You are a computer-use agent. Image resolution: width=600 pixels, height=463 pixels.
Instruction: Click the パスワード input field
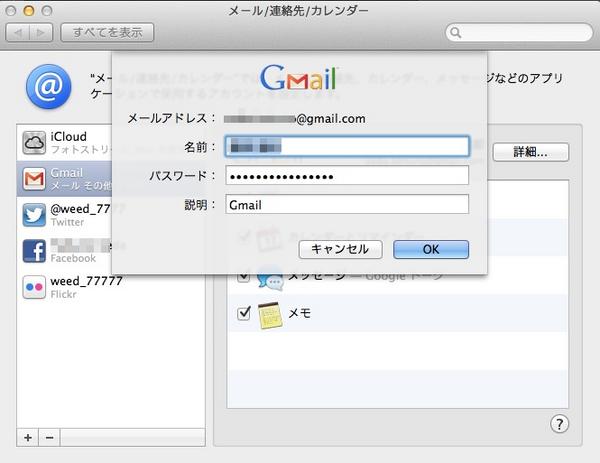point(347,176)
